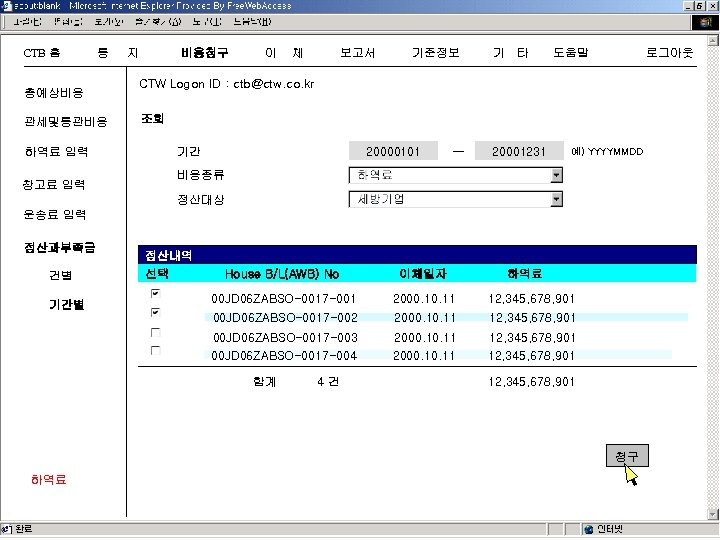
Task: Open 운송료 입력 in sidebar
Action: pyautogui.click(x=55, y=214)
